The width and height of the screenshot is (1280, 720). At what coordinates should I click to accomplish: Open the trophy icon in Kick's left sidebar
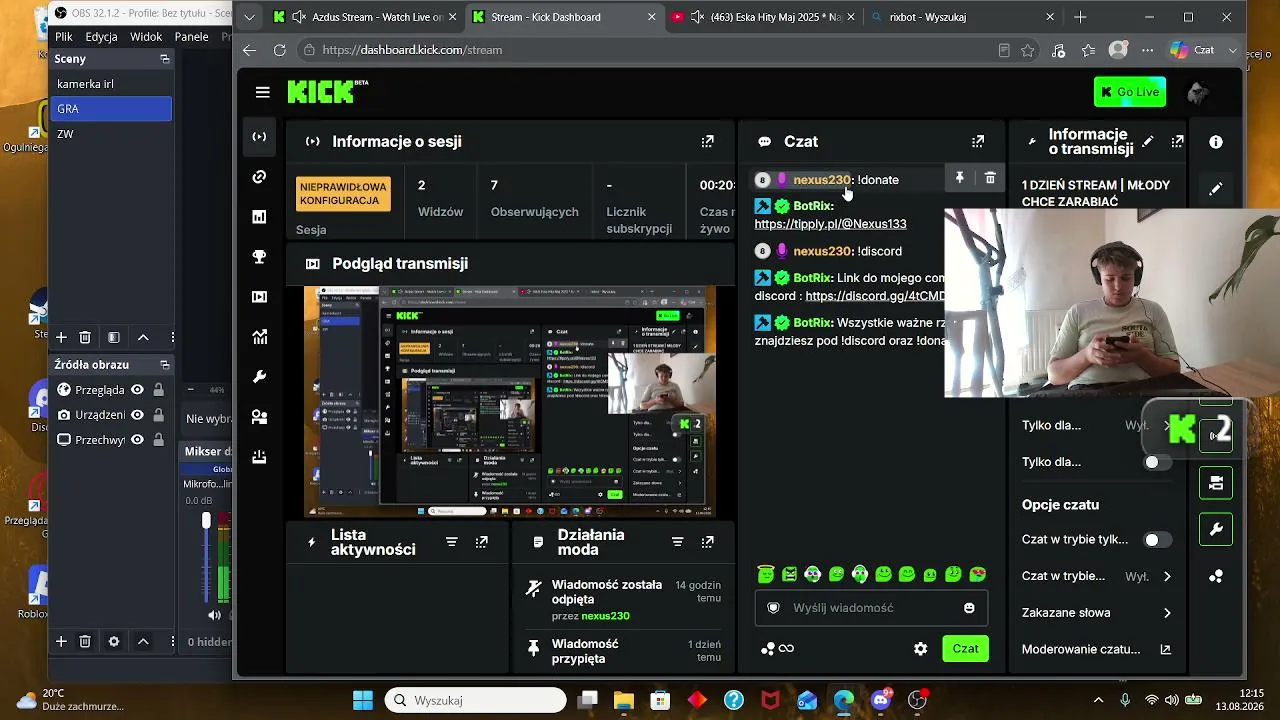[260, 257]
